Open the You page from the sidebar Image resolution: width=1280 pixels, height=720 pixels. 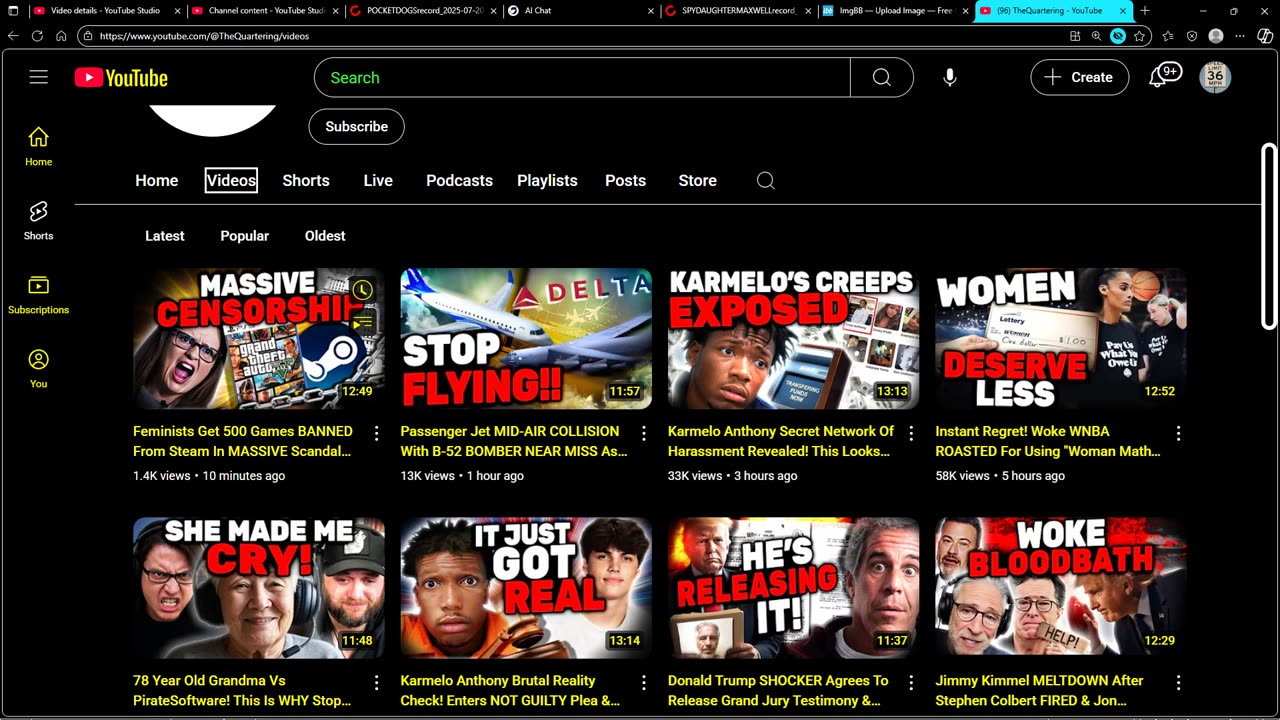[39, 368]
